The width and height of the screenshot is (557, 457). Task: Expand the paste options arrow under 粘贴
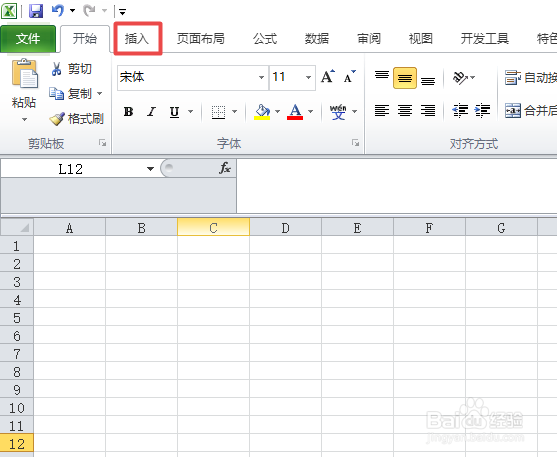pyautogui.click(x=24, y=119)
